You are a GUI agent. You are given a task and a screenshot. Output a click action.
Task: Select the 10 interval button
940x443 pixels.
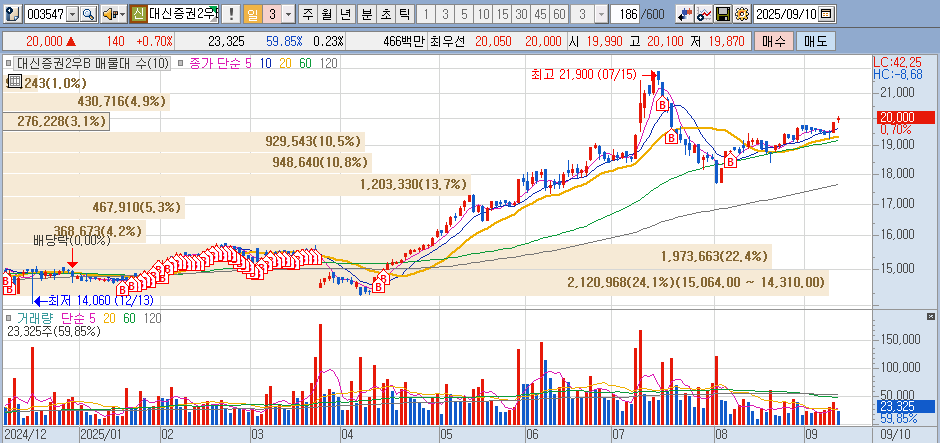click(x=484, y=13)
